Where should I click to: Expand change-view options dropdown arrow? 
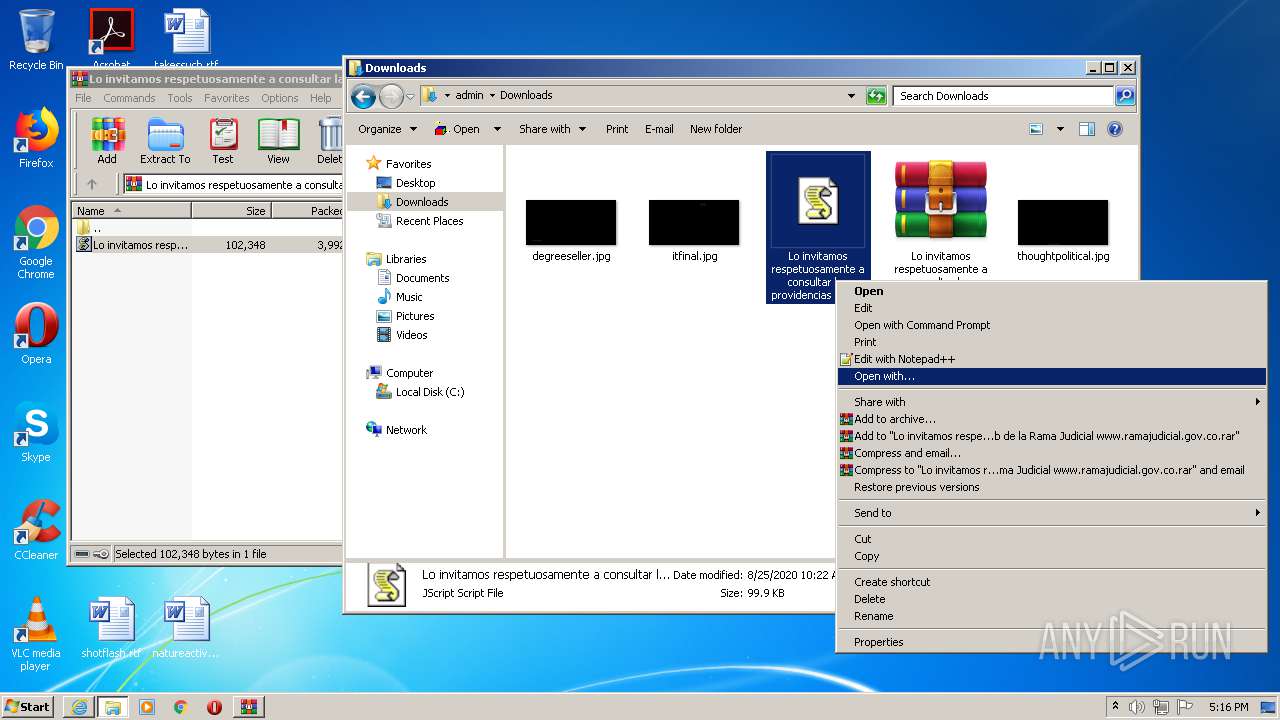[x=1060, y=129]
